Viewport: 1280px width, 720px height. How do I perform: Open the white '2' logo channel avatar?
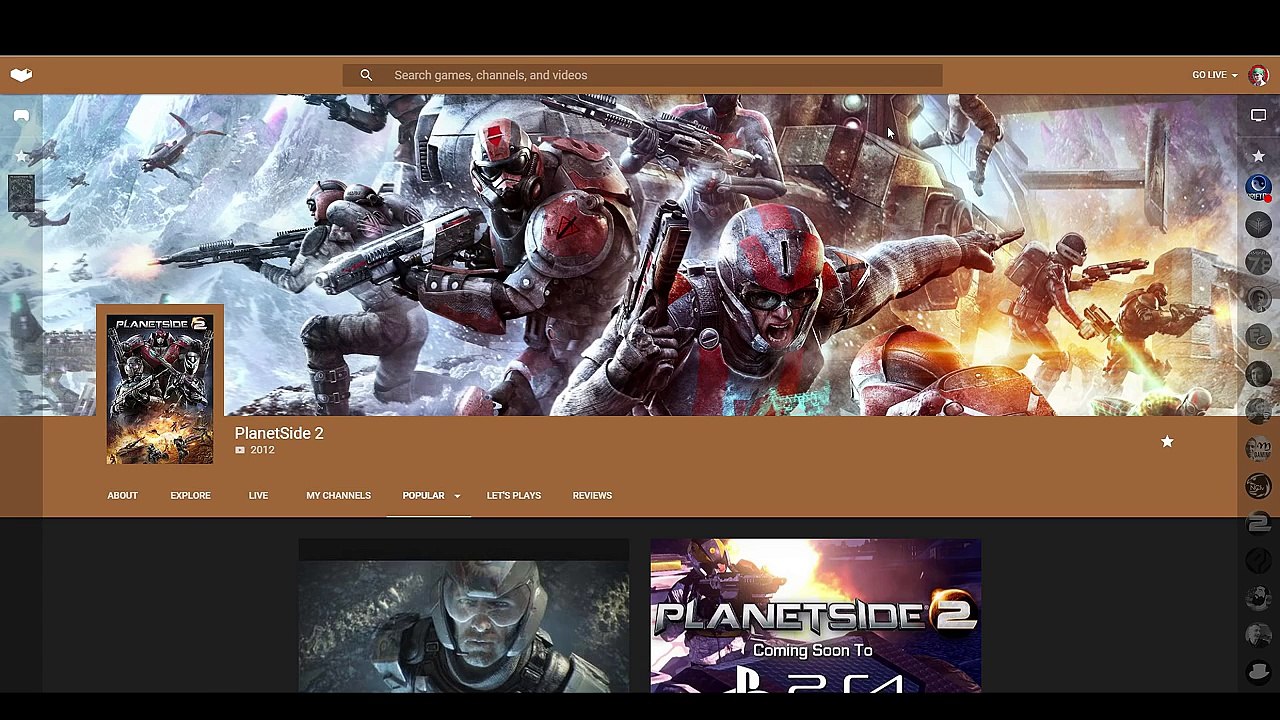pos(1258,523)
